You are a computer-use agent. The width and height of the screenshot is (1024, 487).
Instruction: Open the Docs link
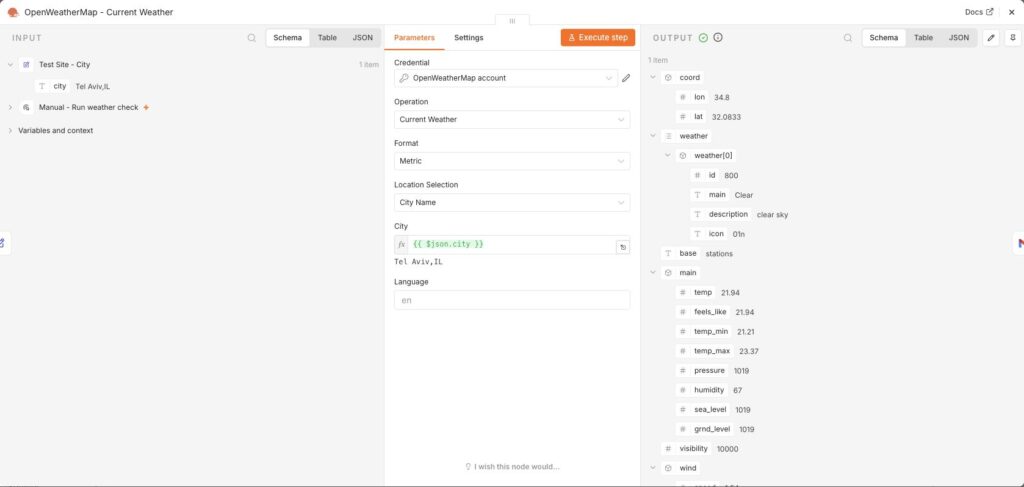(x=979, y=12)
